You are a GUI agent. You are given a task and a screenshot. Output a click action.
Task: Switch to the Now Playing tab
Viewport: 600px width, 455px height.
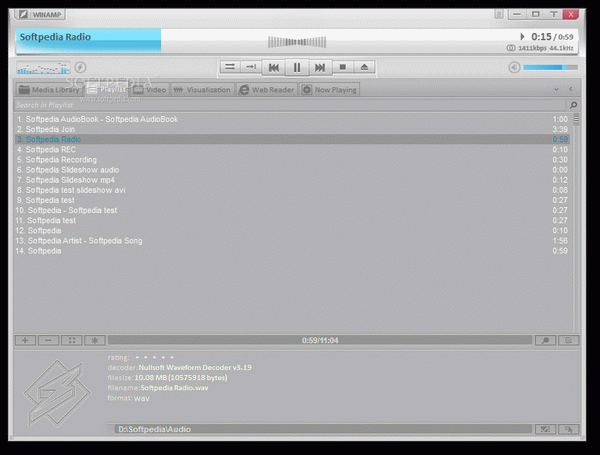point(329,90)
